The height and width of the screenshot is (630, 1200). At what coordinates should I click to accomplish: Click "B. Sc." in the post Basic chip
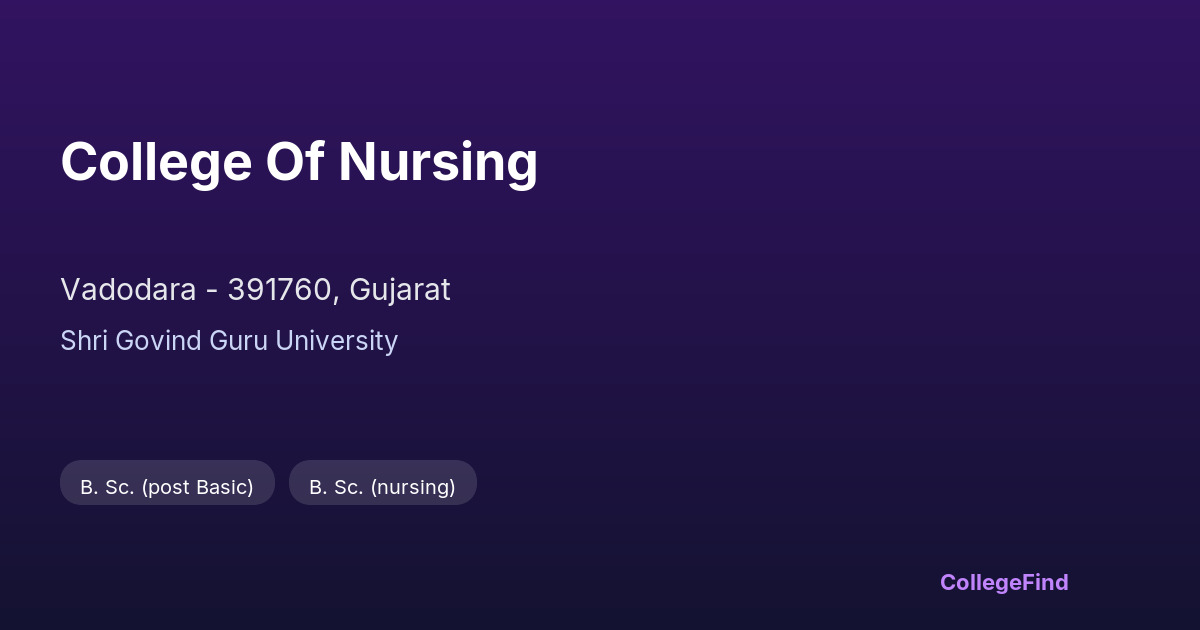click(107, 487)
